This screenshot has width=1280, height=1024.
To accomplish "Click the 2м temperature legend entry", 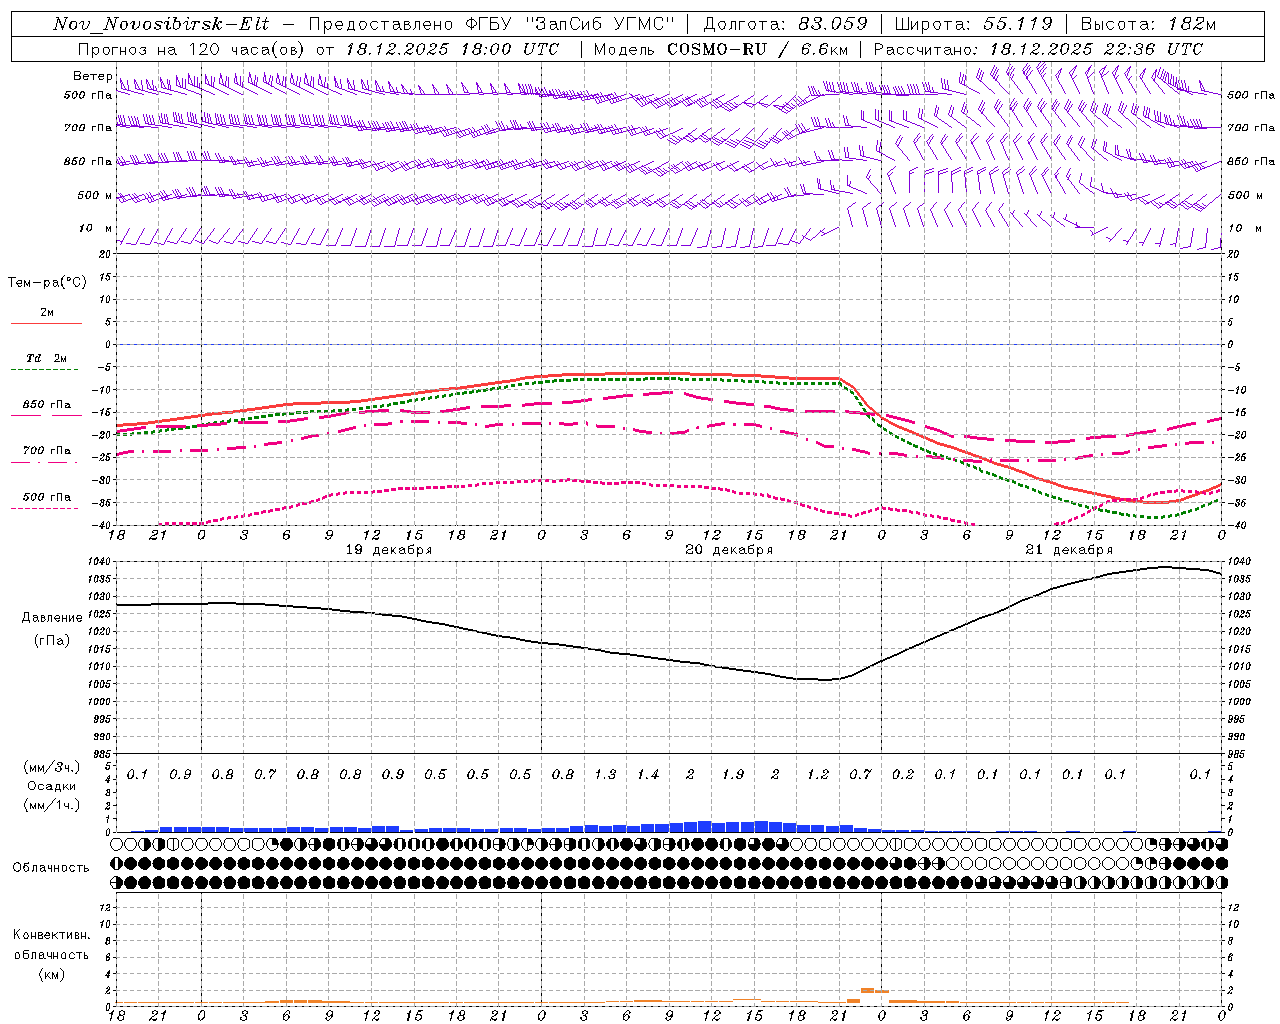I will [x=47, y=313].
